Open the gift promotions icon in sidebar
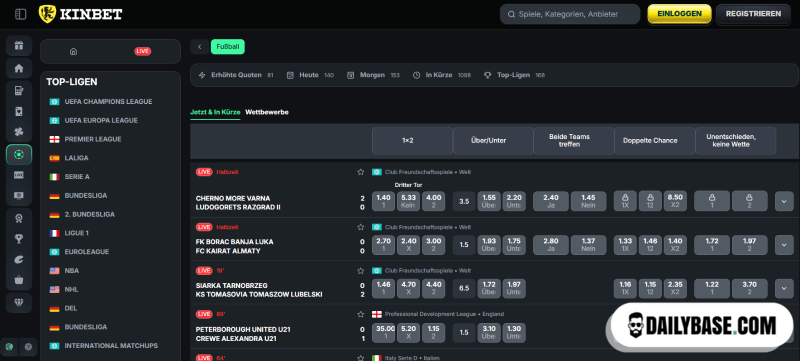This screenshot has width=800, height=361. (19, 45)
